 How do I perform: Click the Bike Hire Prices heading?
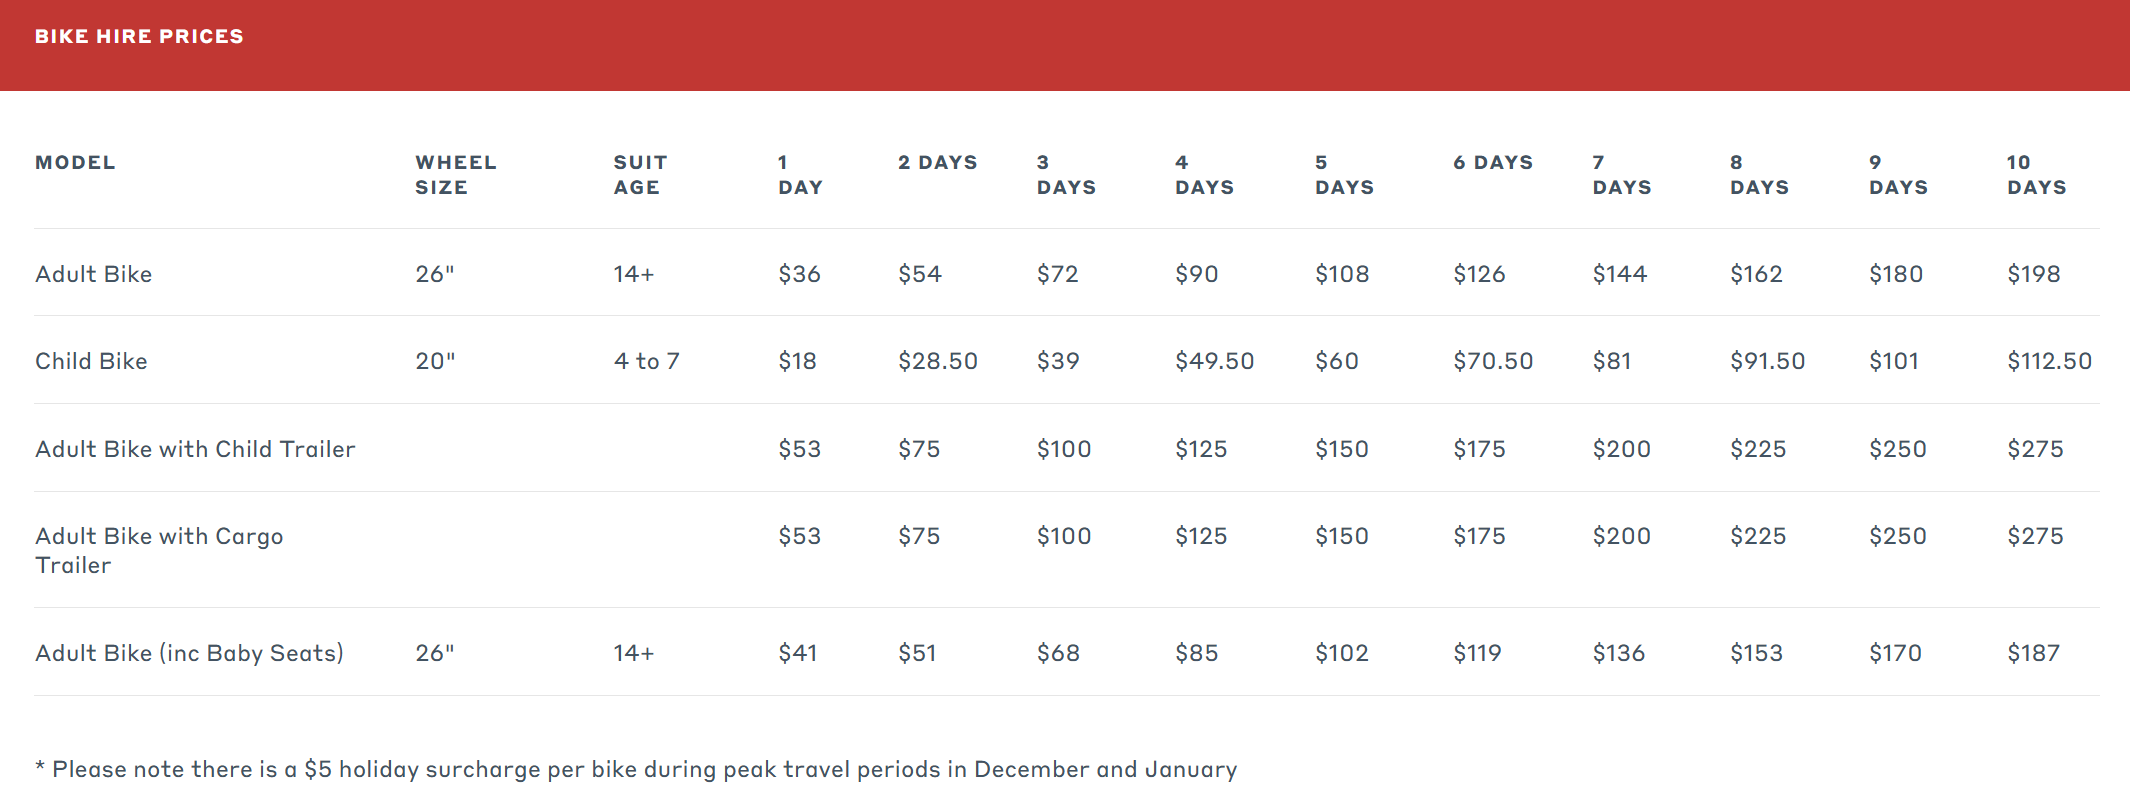click(139, 36)
